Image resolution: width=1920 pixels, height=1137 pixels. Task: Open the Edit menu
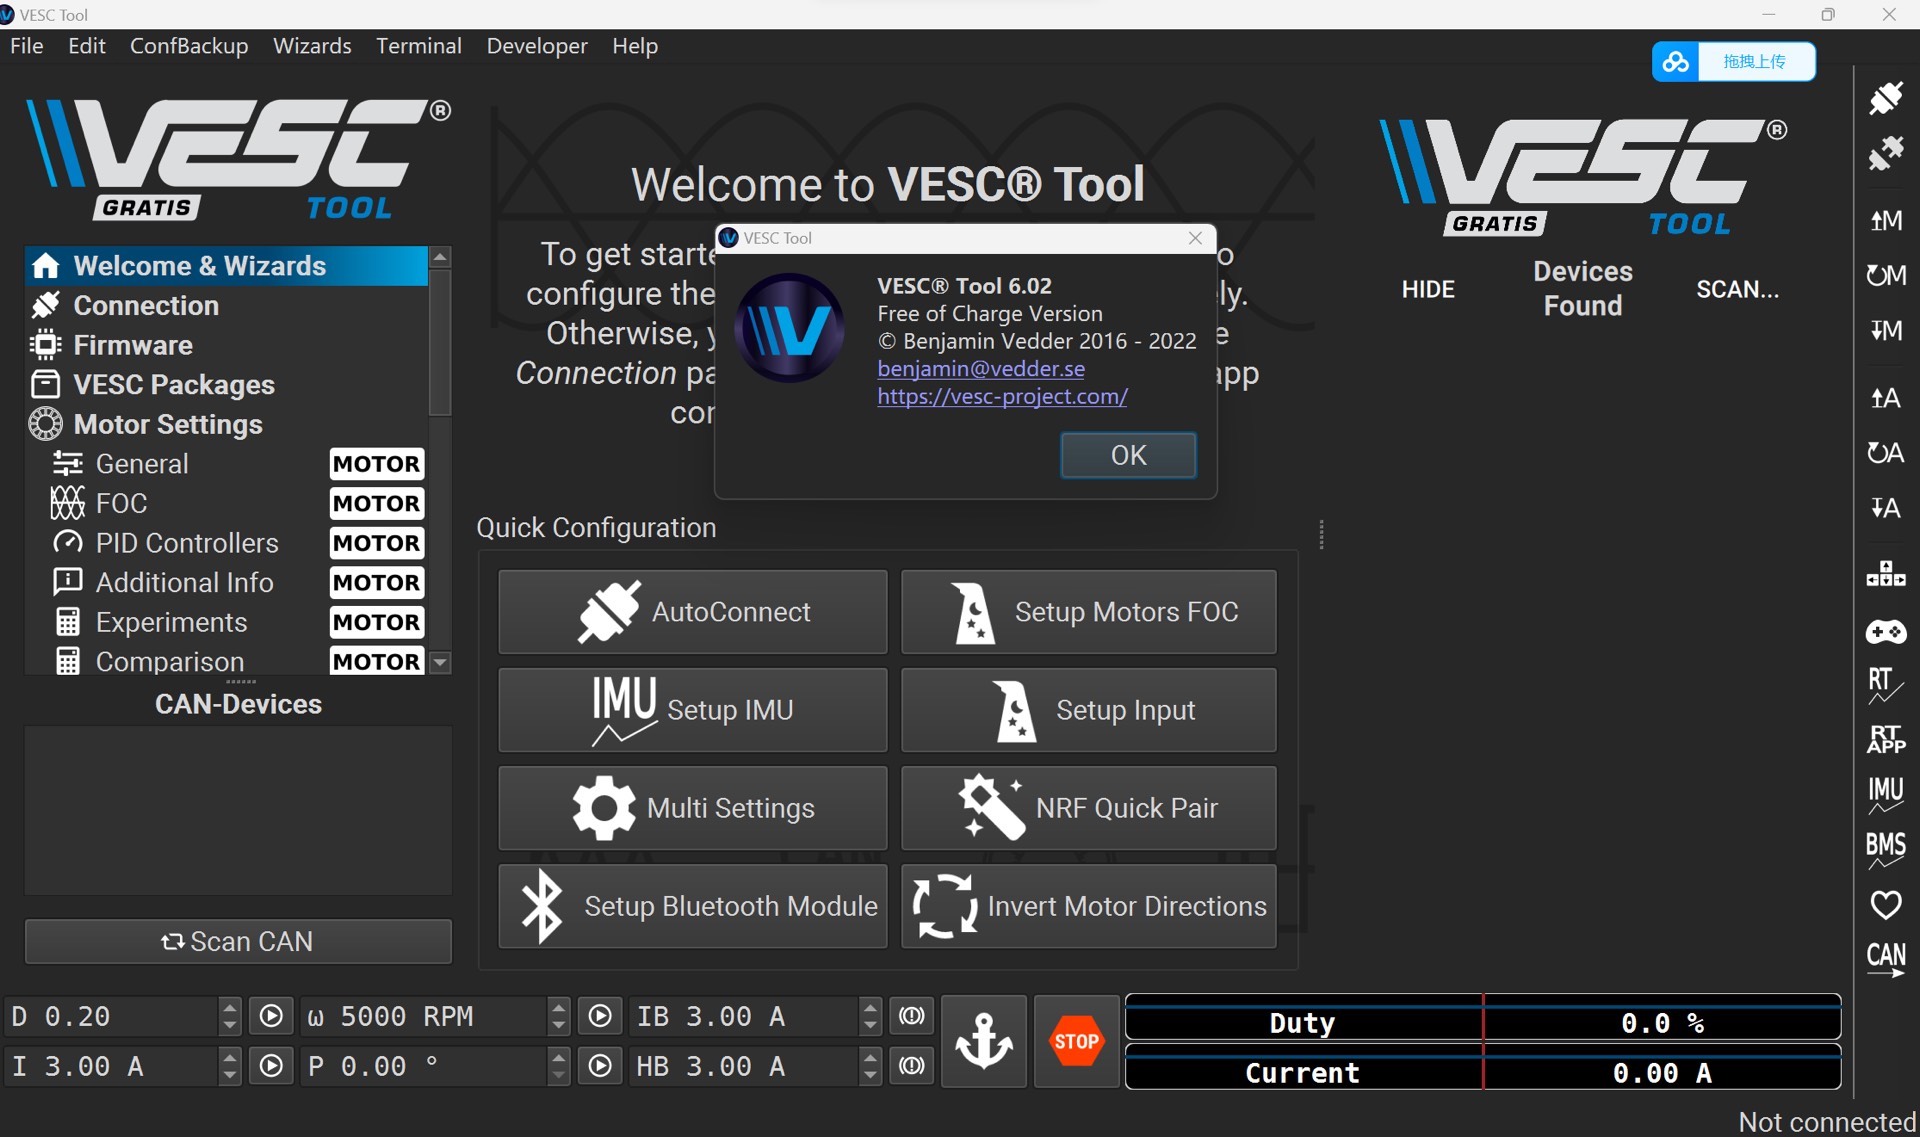(87, 46)
